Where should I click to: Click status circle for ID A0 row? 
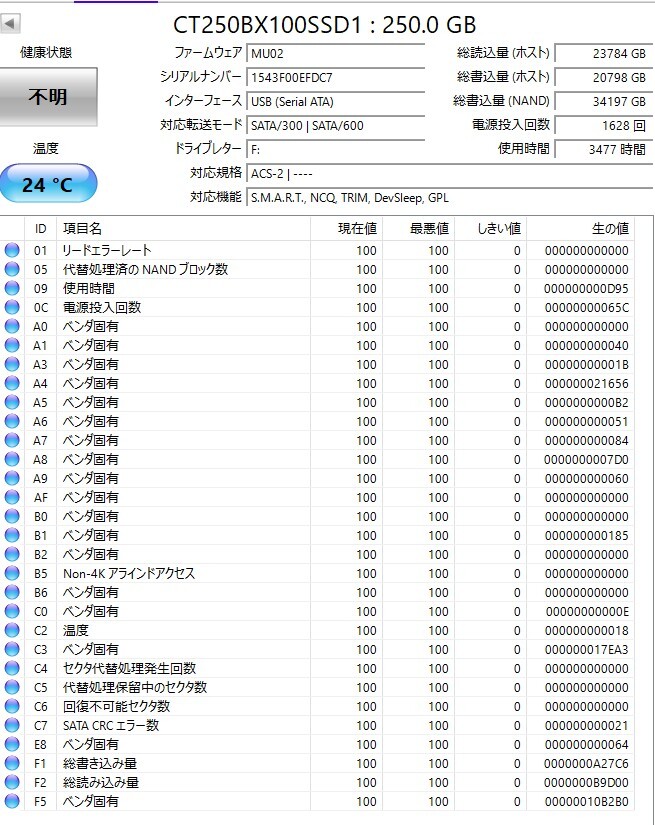click(x=12, y=326)
